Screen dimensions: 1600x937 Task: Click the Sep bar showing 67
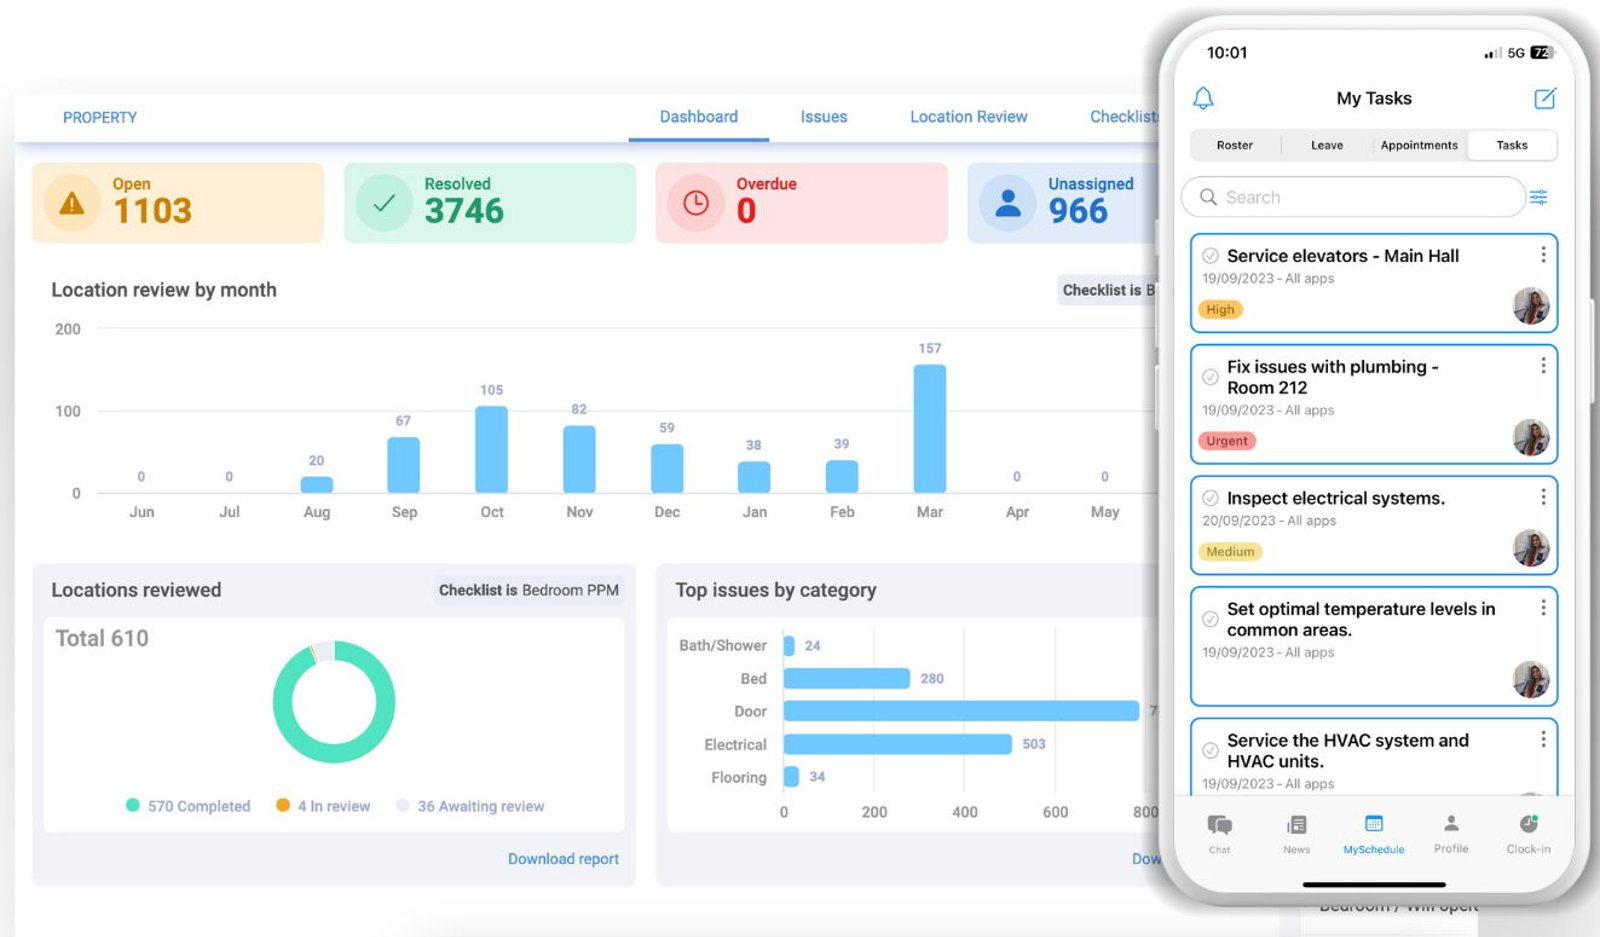(403, 465)
